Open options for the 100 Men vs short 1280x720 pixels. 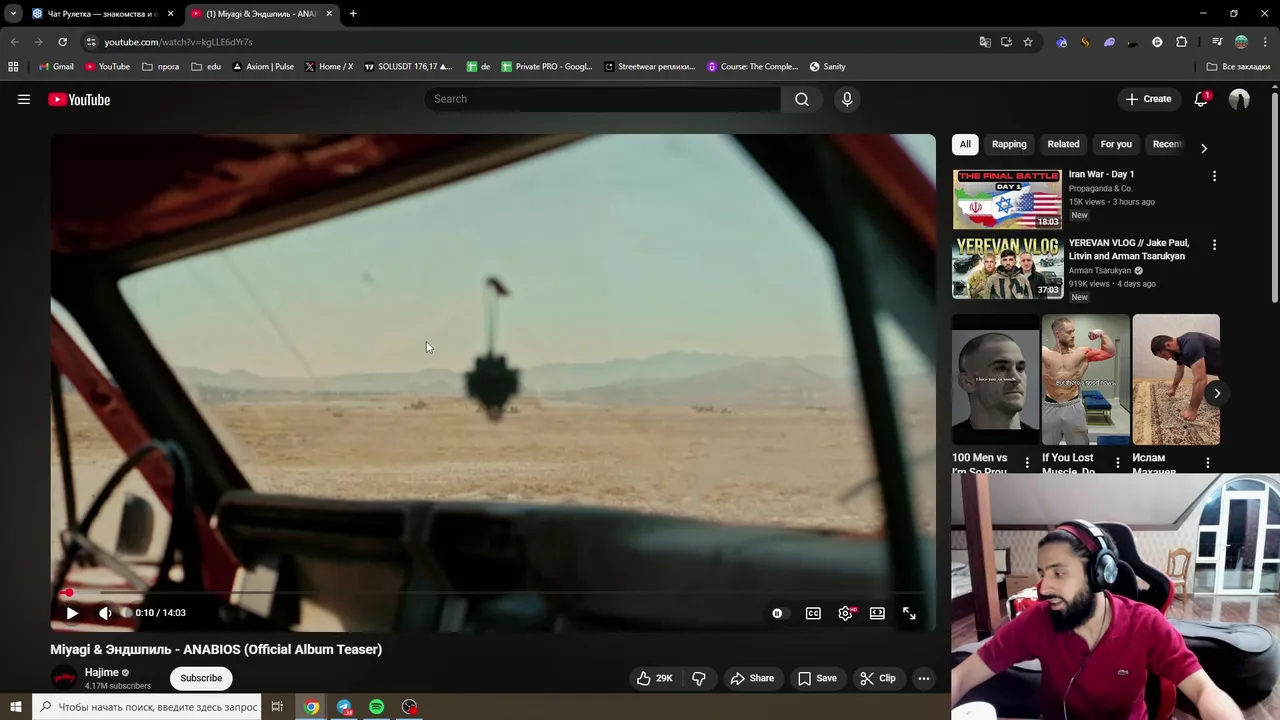(x=1027, y=463)
